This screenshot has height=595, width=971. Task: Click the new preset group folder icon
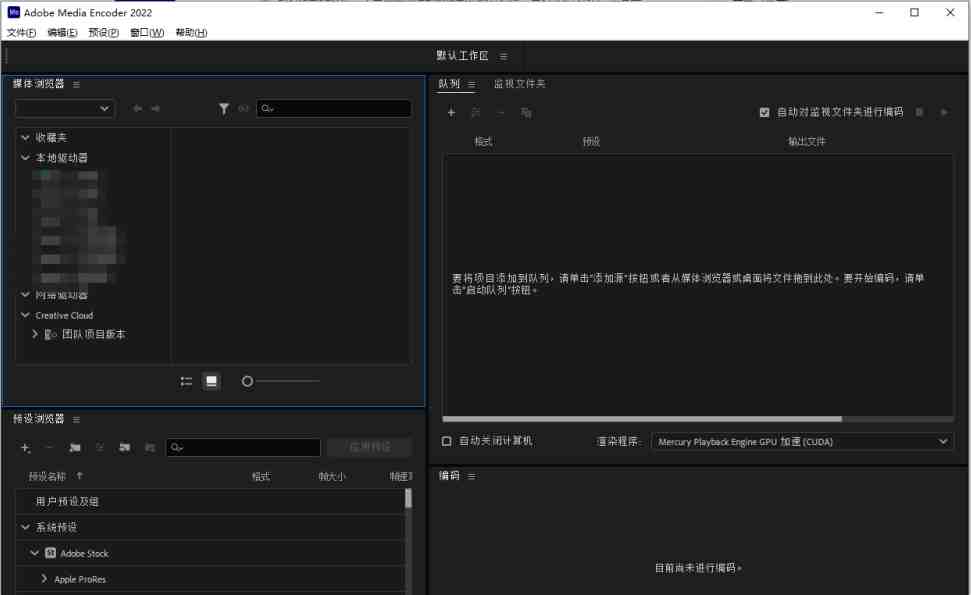72,447
